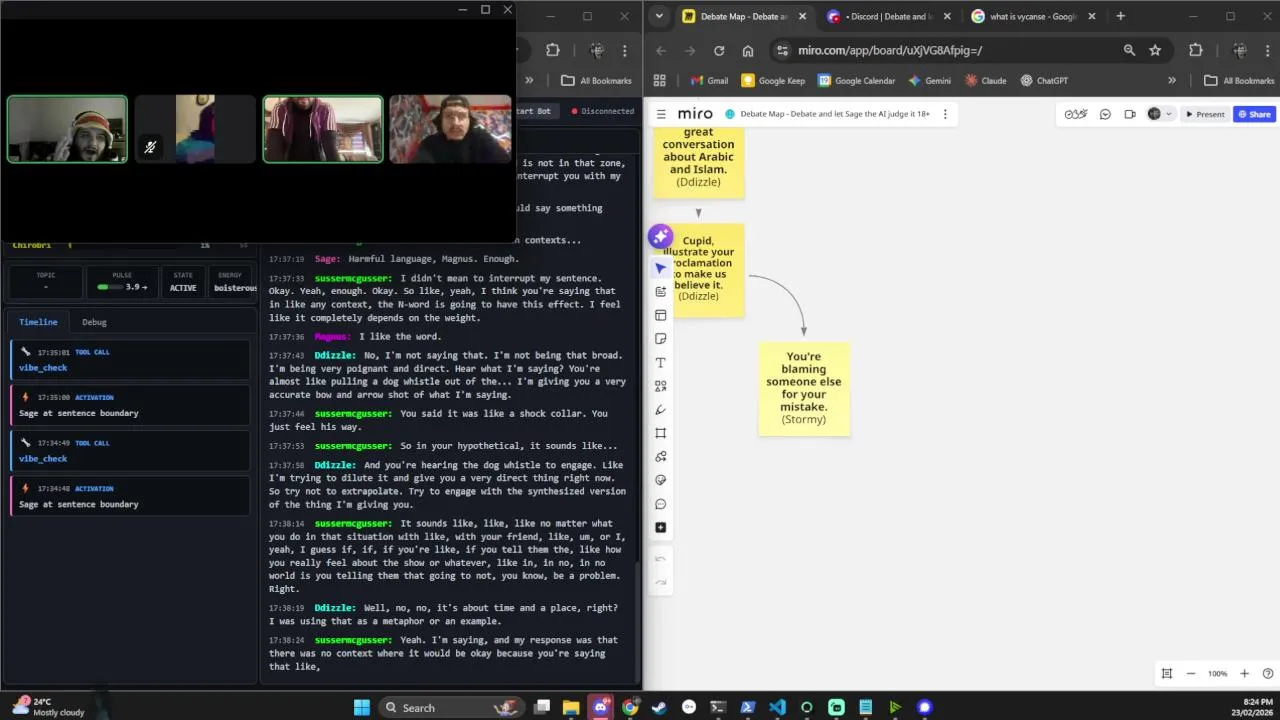Open the AI doc creation tool in Miro toolbar
The height and width of the screenshot is (720, 1280).
coord(660,292)
